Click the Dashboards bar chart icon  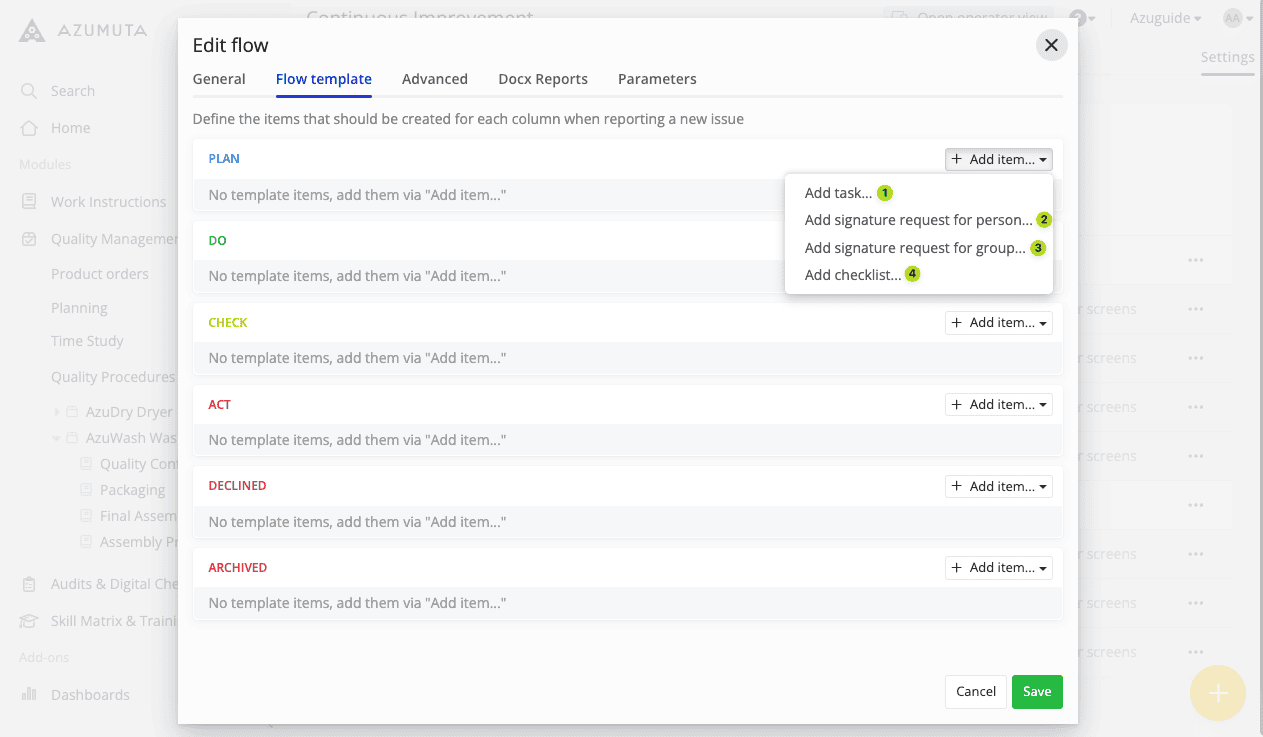point(29,695)
